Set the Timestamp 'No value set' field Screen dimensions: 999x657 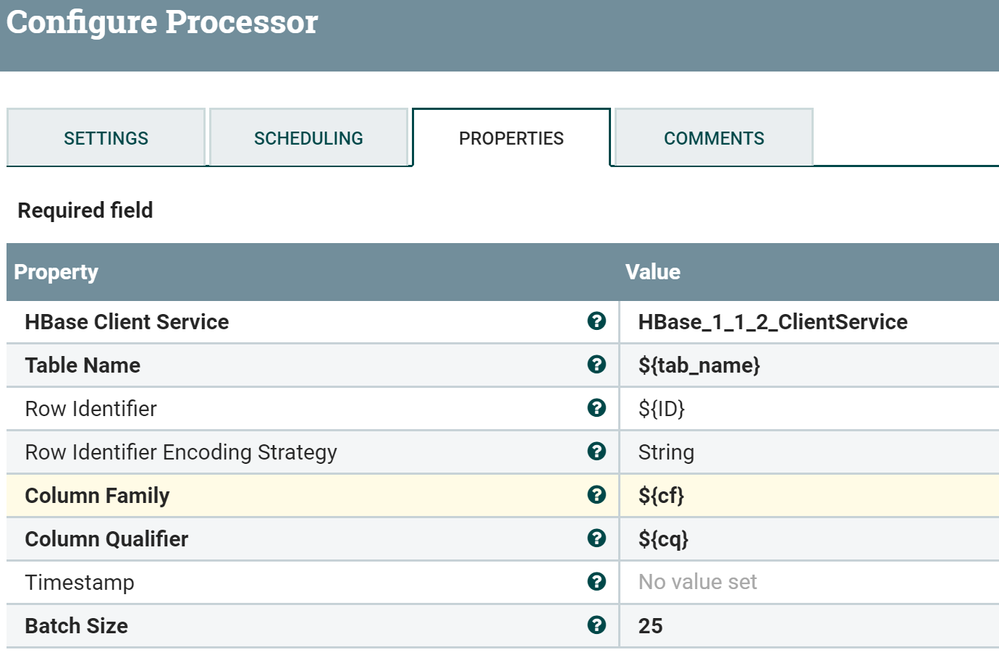point(697,582)
